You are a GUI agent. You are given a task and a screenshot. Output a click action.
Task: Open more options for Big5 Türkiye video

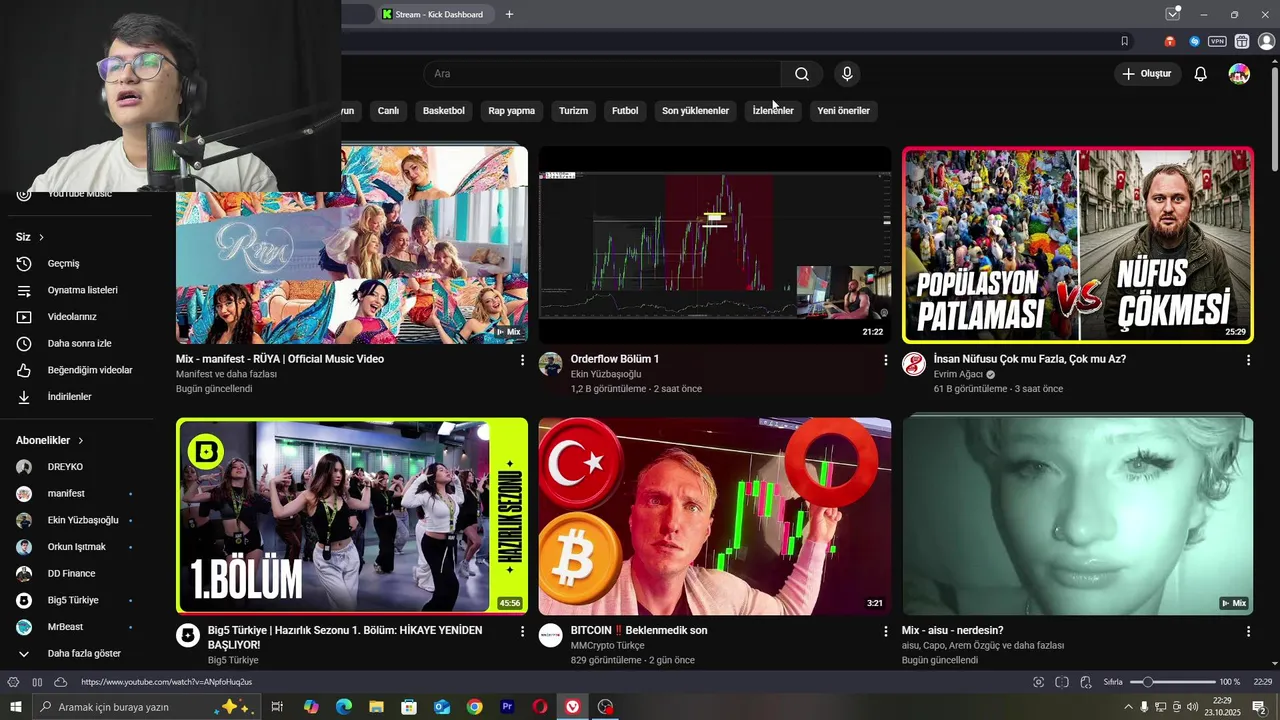tap(522, 632)
